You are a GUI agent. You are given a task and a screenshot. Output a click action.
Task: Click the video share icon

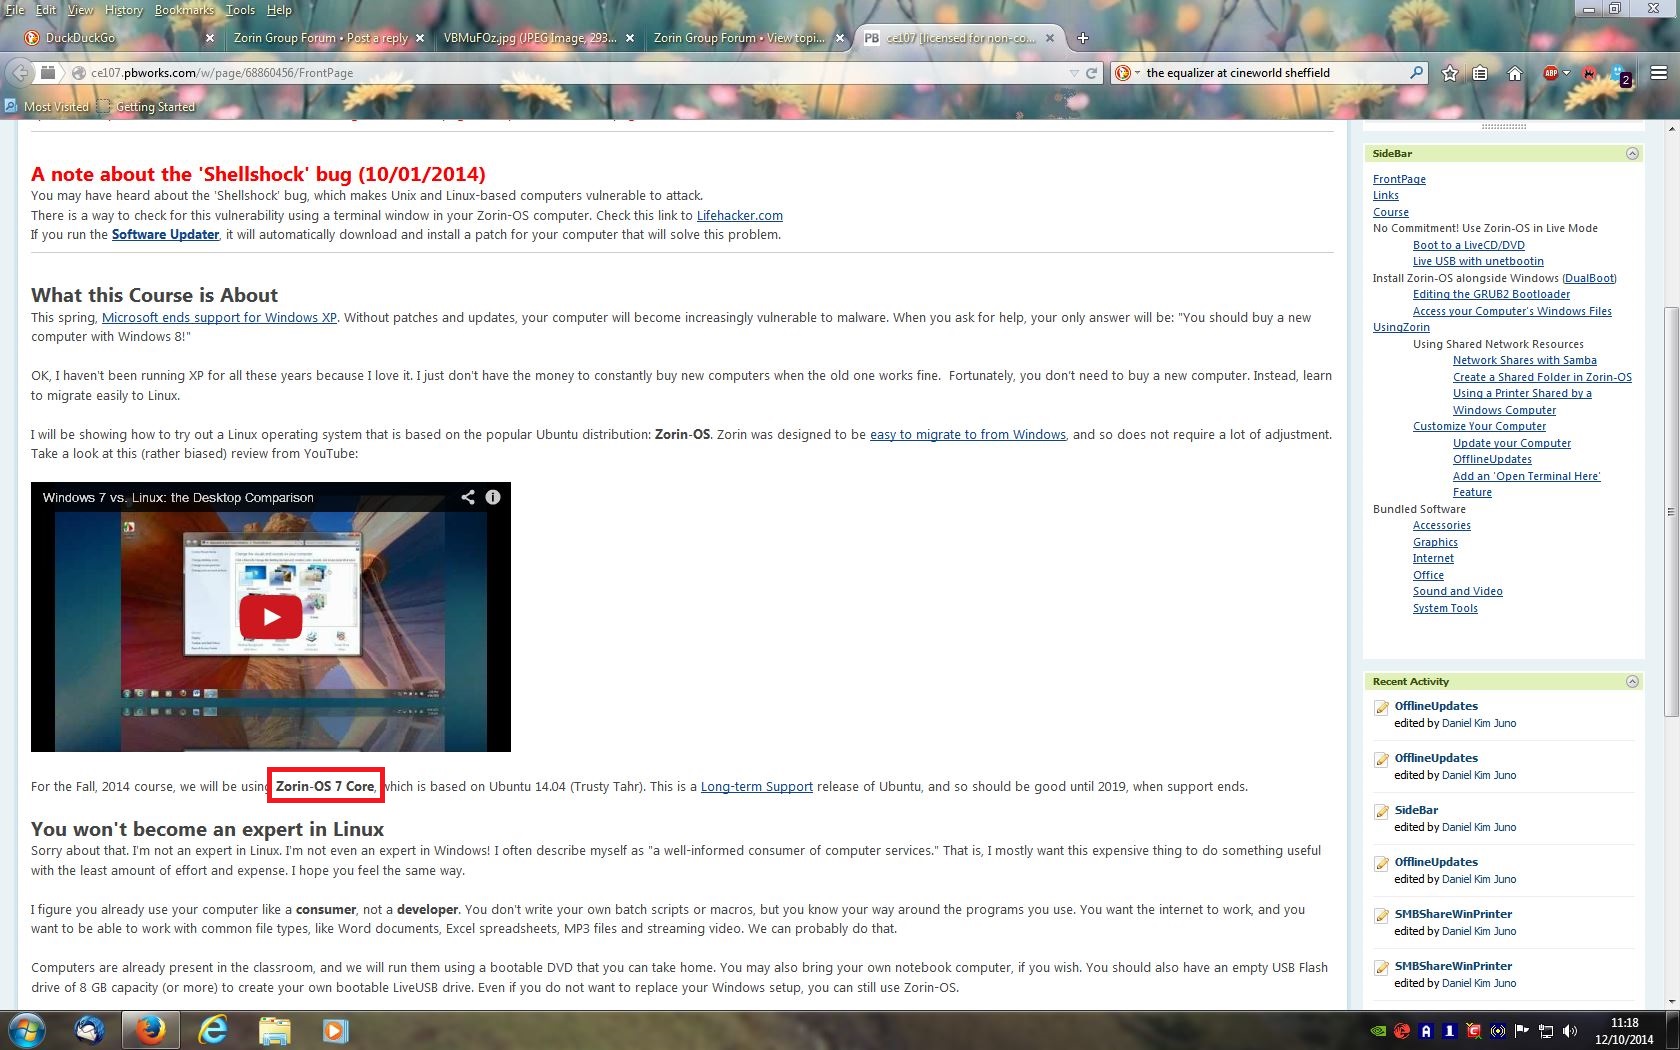[467, 497]
